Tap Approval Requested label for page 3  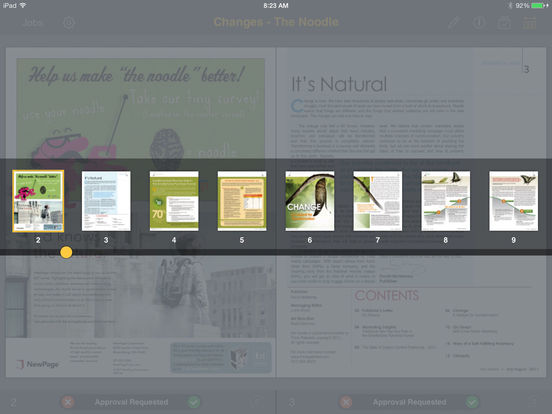pyautogui.click(x=409, y=402)
